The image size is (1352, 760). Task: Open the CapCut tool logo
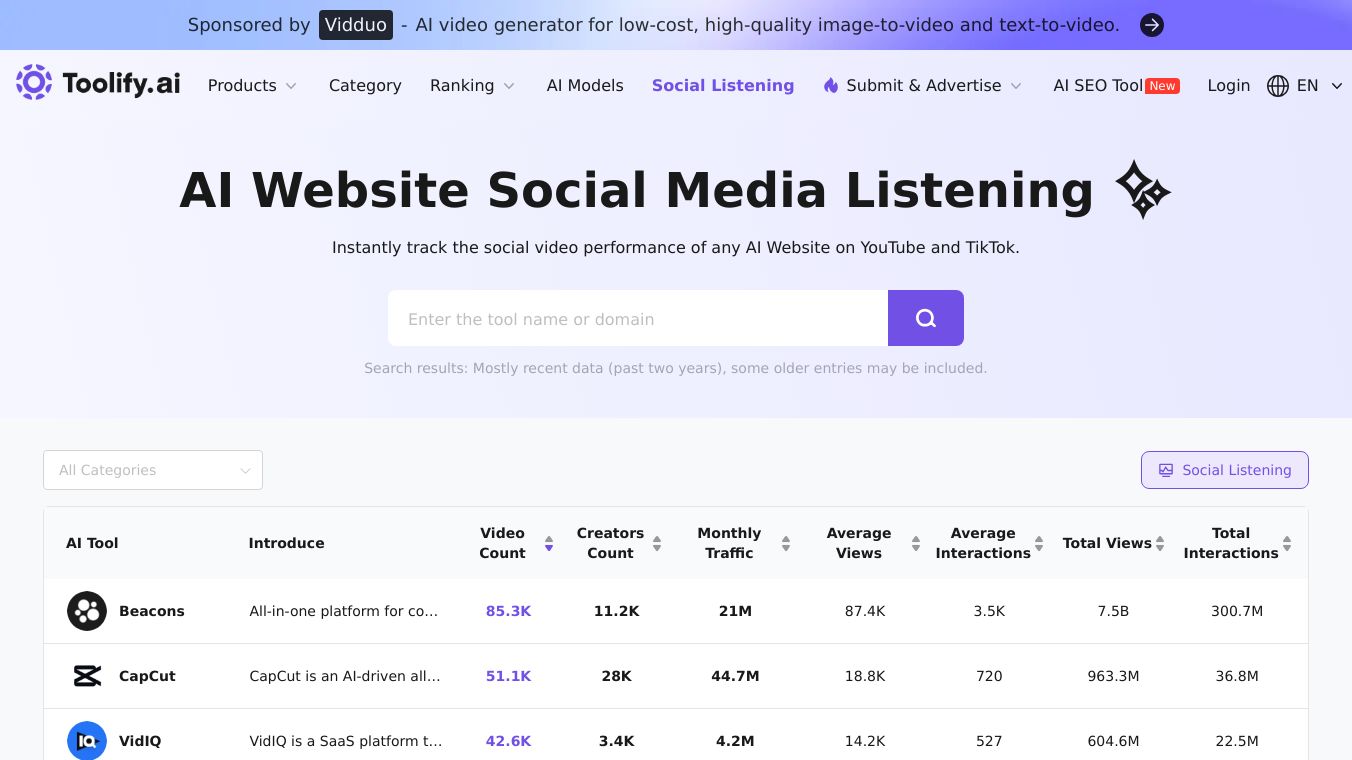point(87,676)
